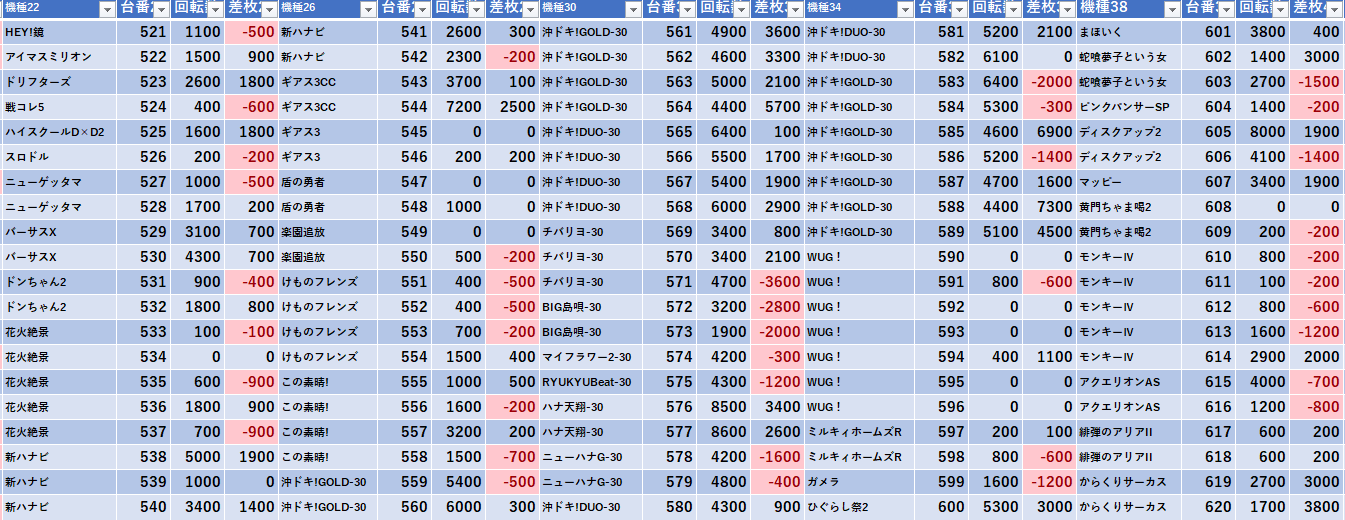Select machine number cell 558

(407, 457)
